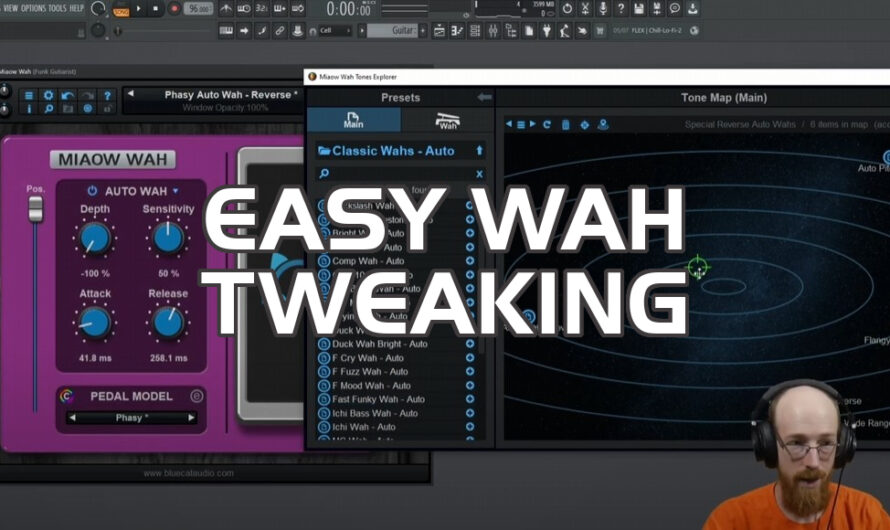Select next pedal model with right arrow
890x530 pixels.
(191, 418)
